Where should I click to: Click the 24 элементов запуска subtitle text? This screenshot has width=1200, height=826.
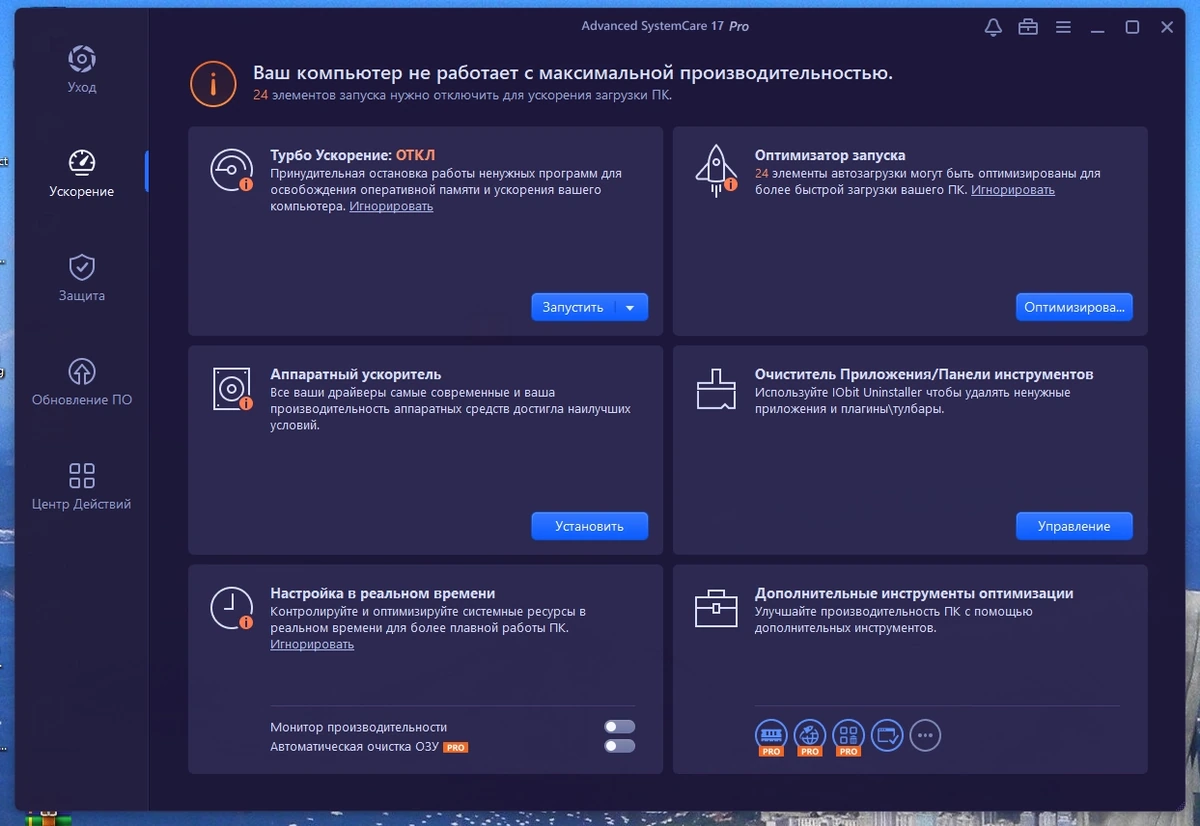click(462, 96)
